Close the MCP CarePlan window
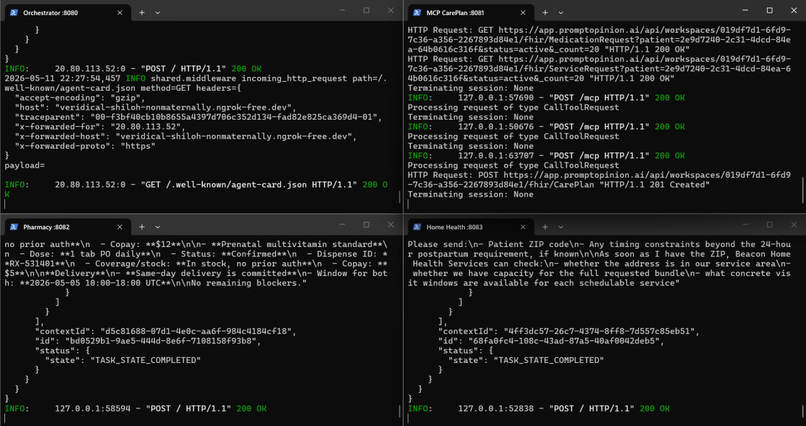806x426 pixels. coord(794,10)
